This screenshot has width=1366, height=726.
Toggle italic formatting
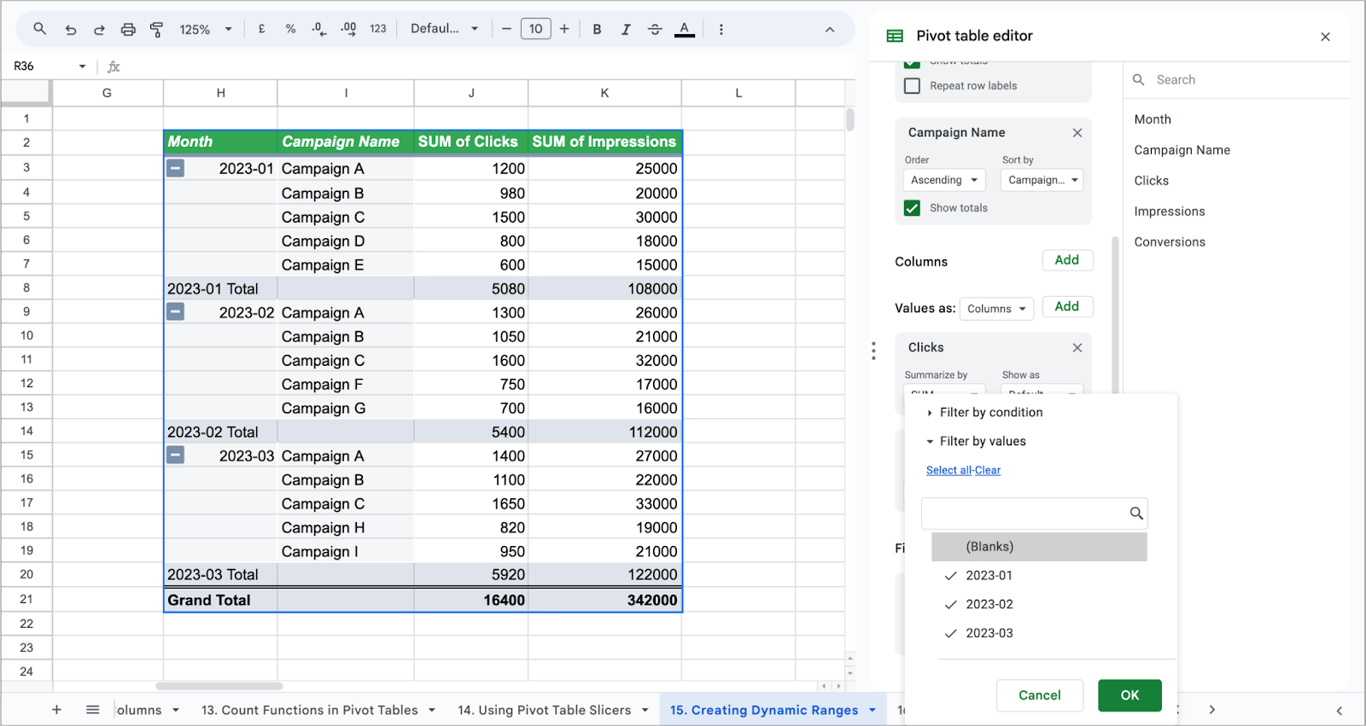pos(626,29)
